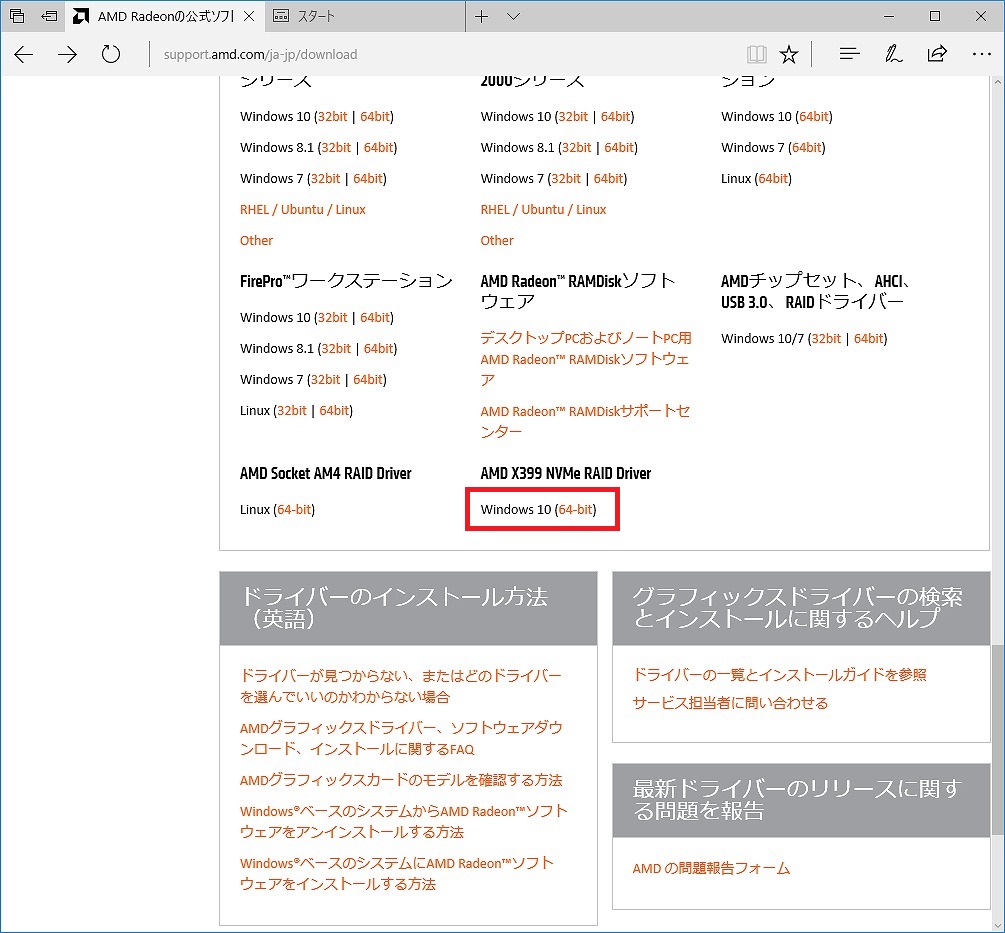This screenshot has width=1005, height=933.
Task: Click the 最新ドライバーのリリース panel header
Action: pyautogui.click(x=801, y=800)
